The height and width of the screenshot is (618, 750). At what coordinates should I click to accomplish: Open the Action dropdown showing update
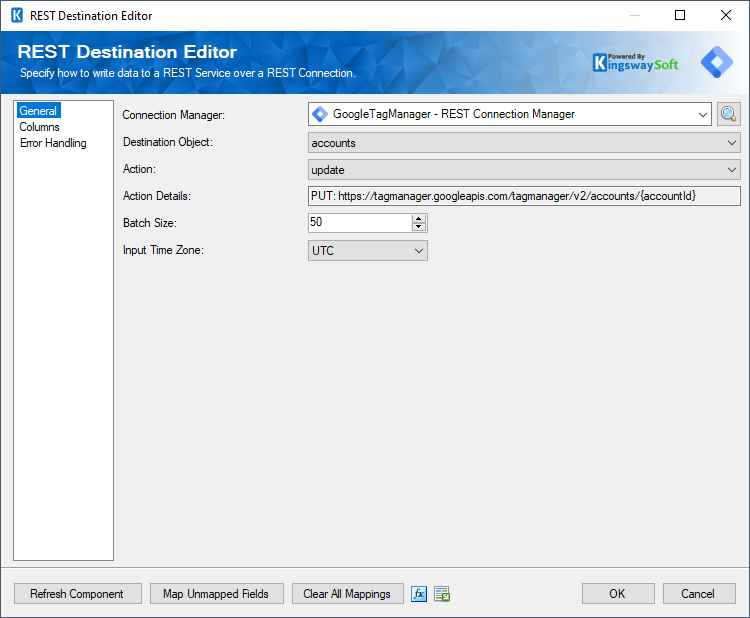pyautogui.click(x=731, y=170)
